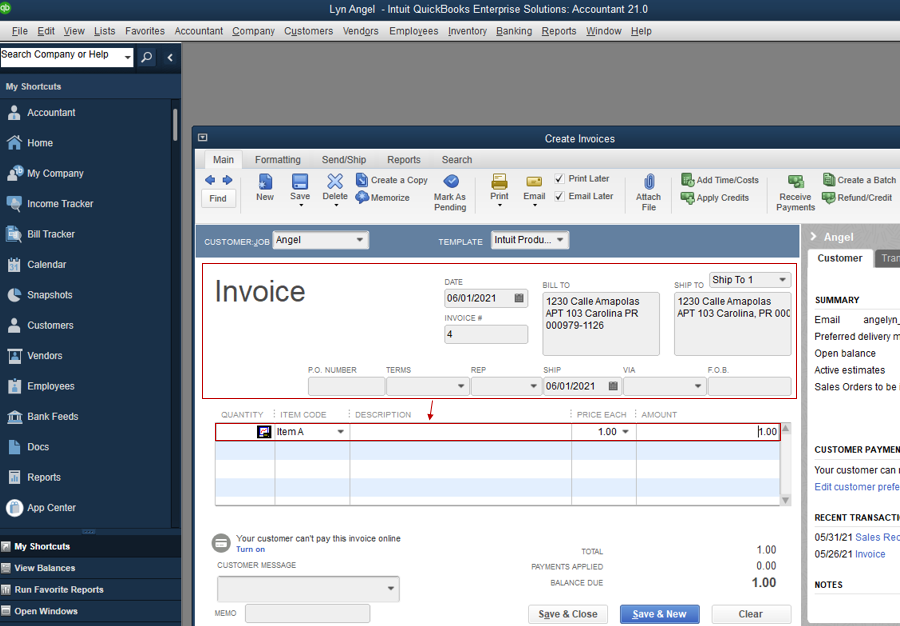The image size is (900, 626).
Task: Go to next invoice arrow
Action: pyautogui.click(x=227, y=180)
